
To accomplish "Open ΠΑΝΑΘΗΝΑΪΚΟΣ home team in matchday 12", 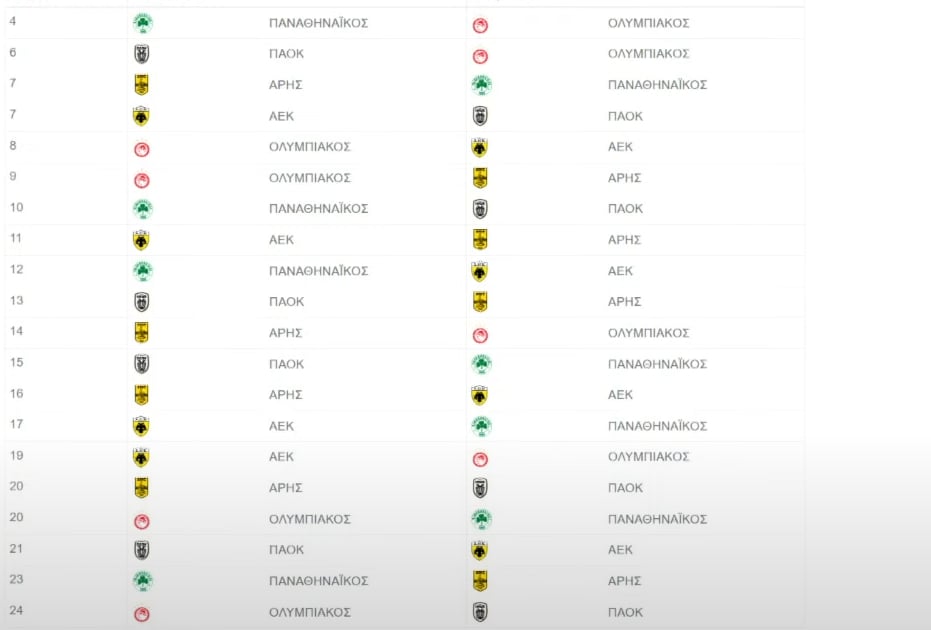I will tap(318, 271).
